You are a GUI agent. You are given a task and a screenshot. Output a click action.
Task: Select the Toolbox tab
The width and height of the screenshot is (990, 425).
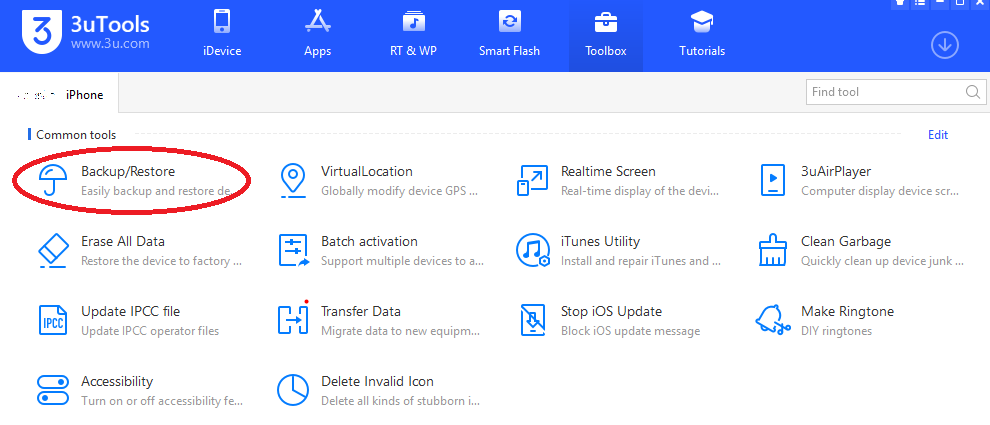[605, 35]
